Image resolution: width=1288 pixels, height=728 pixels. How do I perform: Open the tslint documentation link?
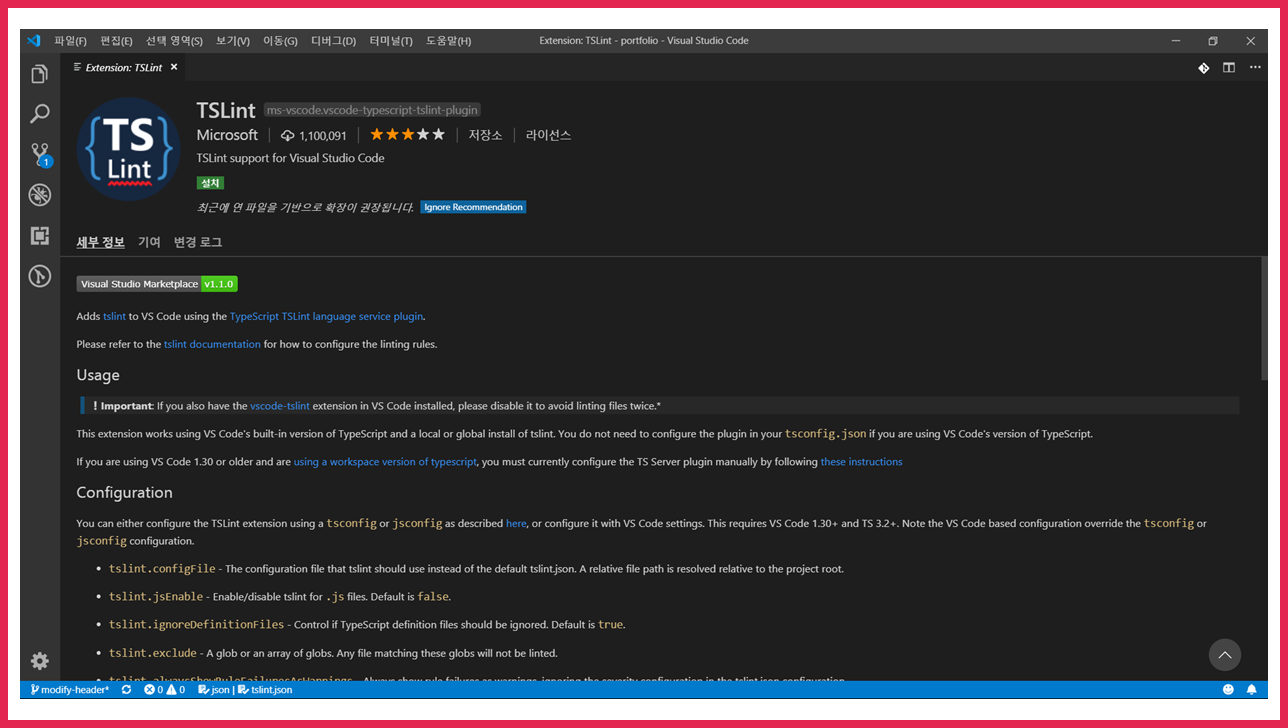coord(212,344)
